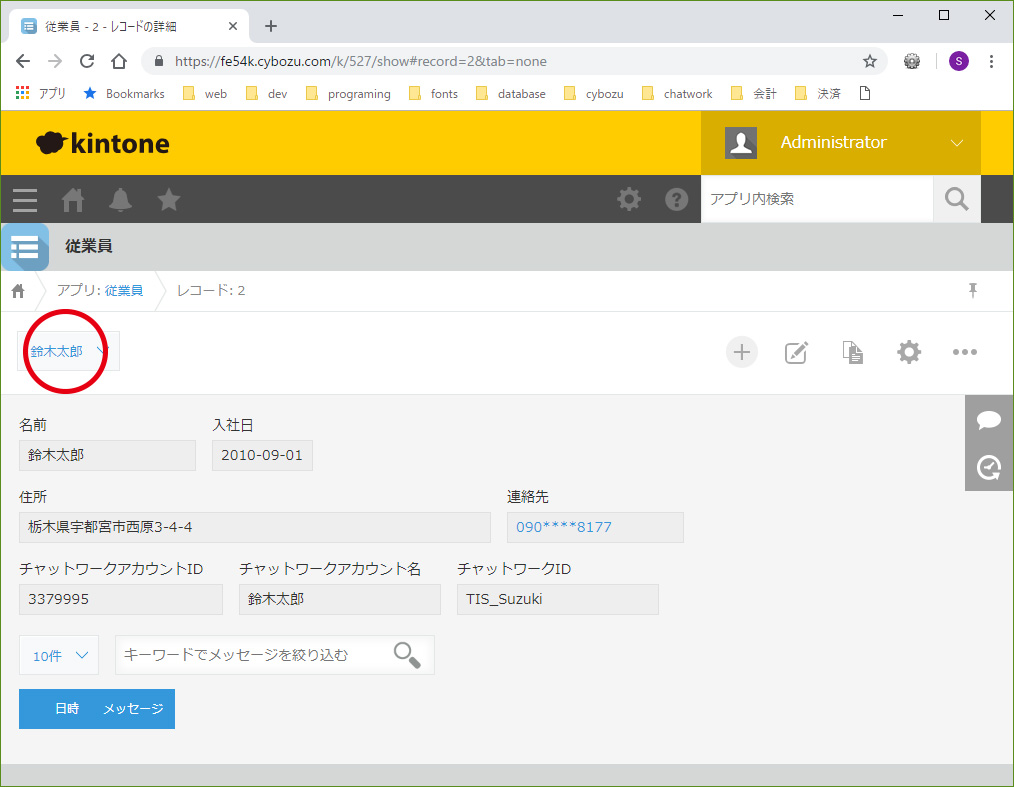Image resolution: width=1014 pixels, height=787 pixels.
Task: Close the 従業員 browser tab
Action: point(233,27)
